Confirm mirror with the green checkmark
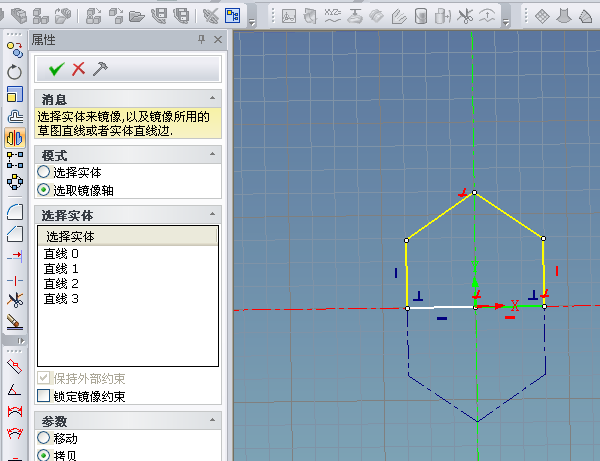Screen dimensions: 600x461 [x=57, y=69]
